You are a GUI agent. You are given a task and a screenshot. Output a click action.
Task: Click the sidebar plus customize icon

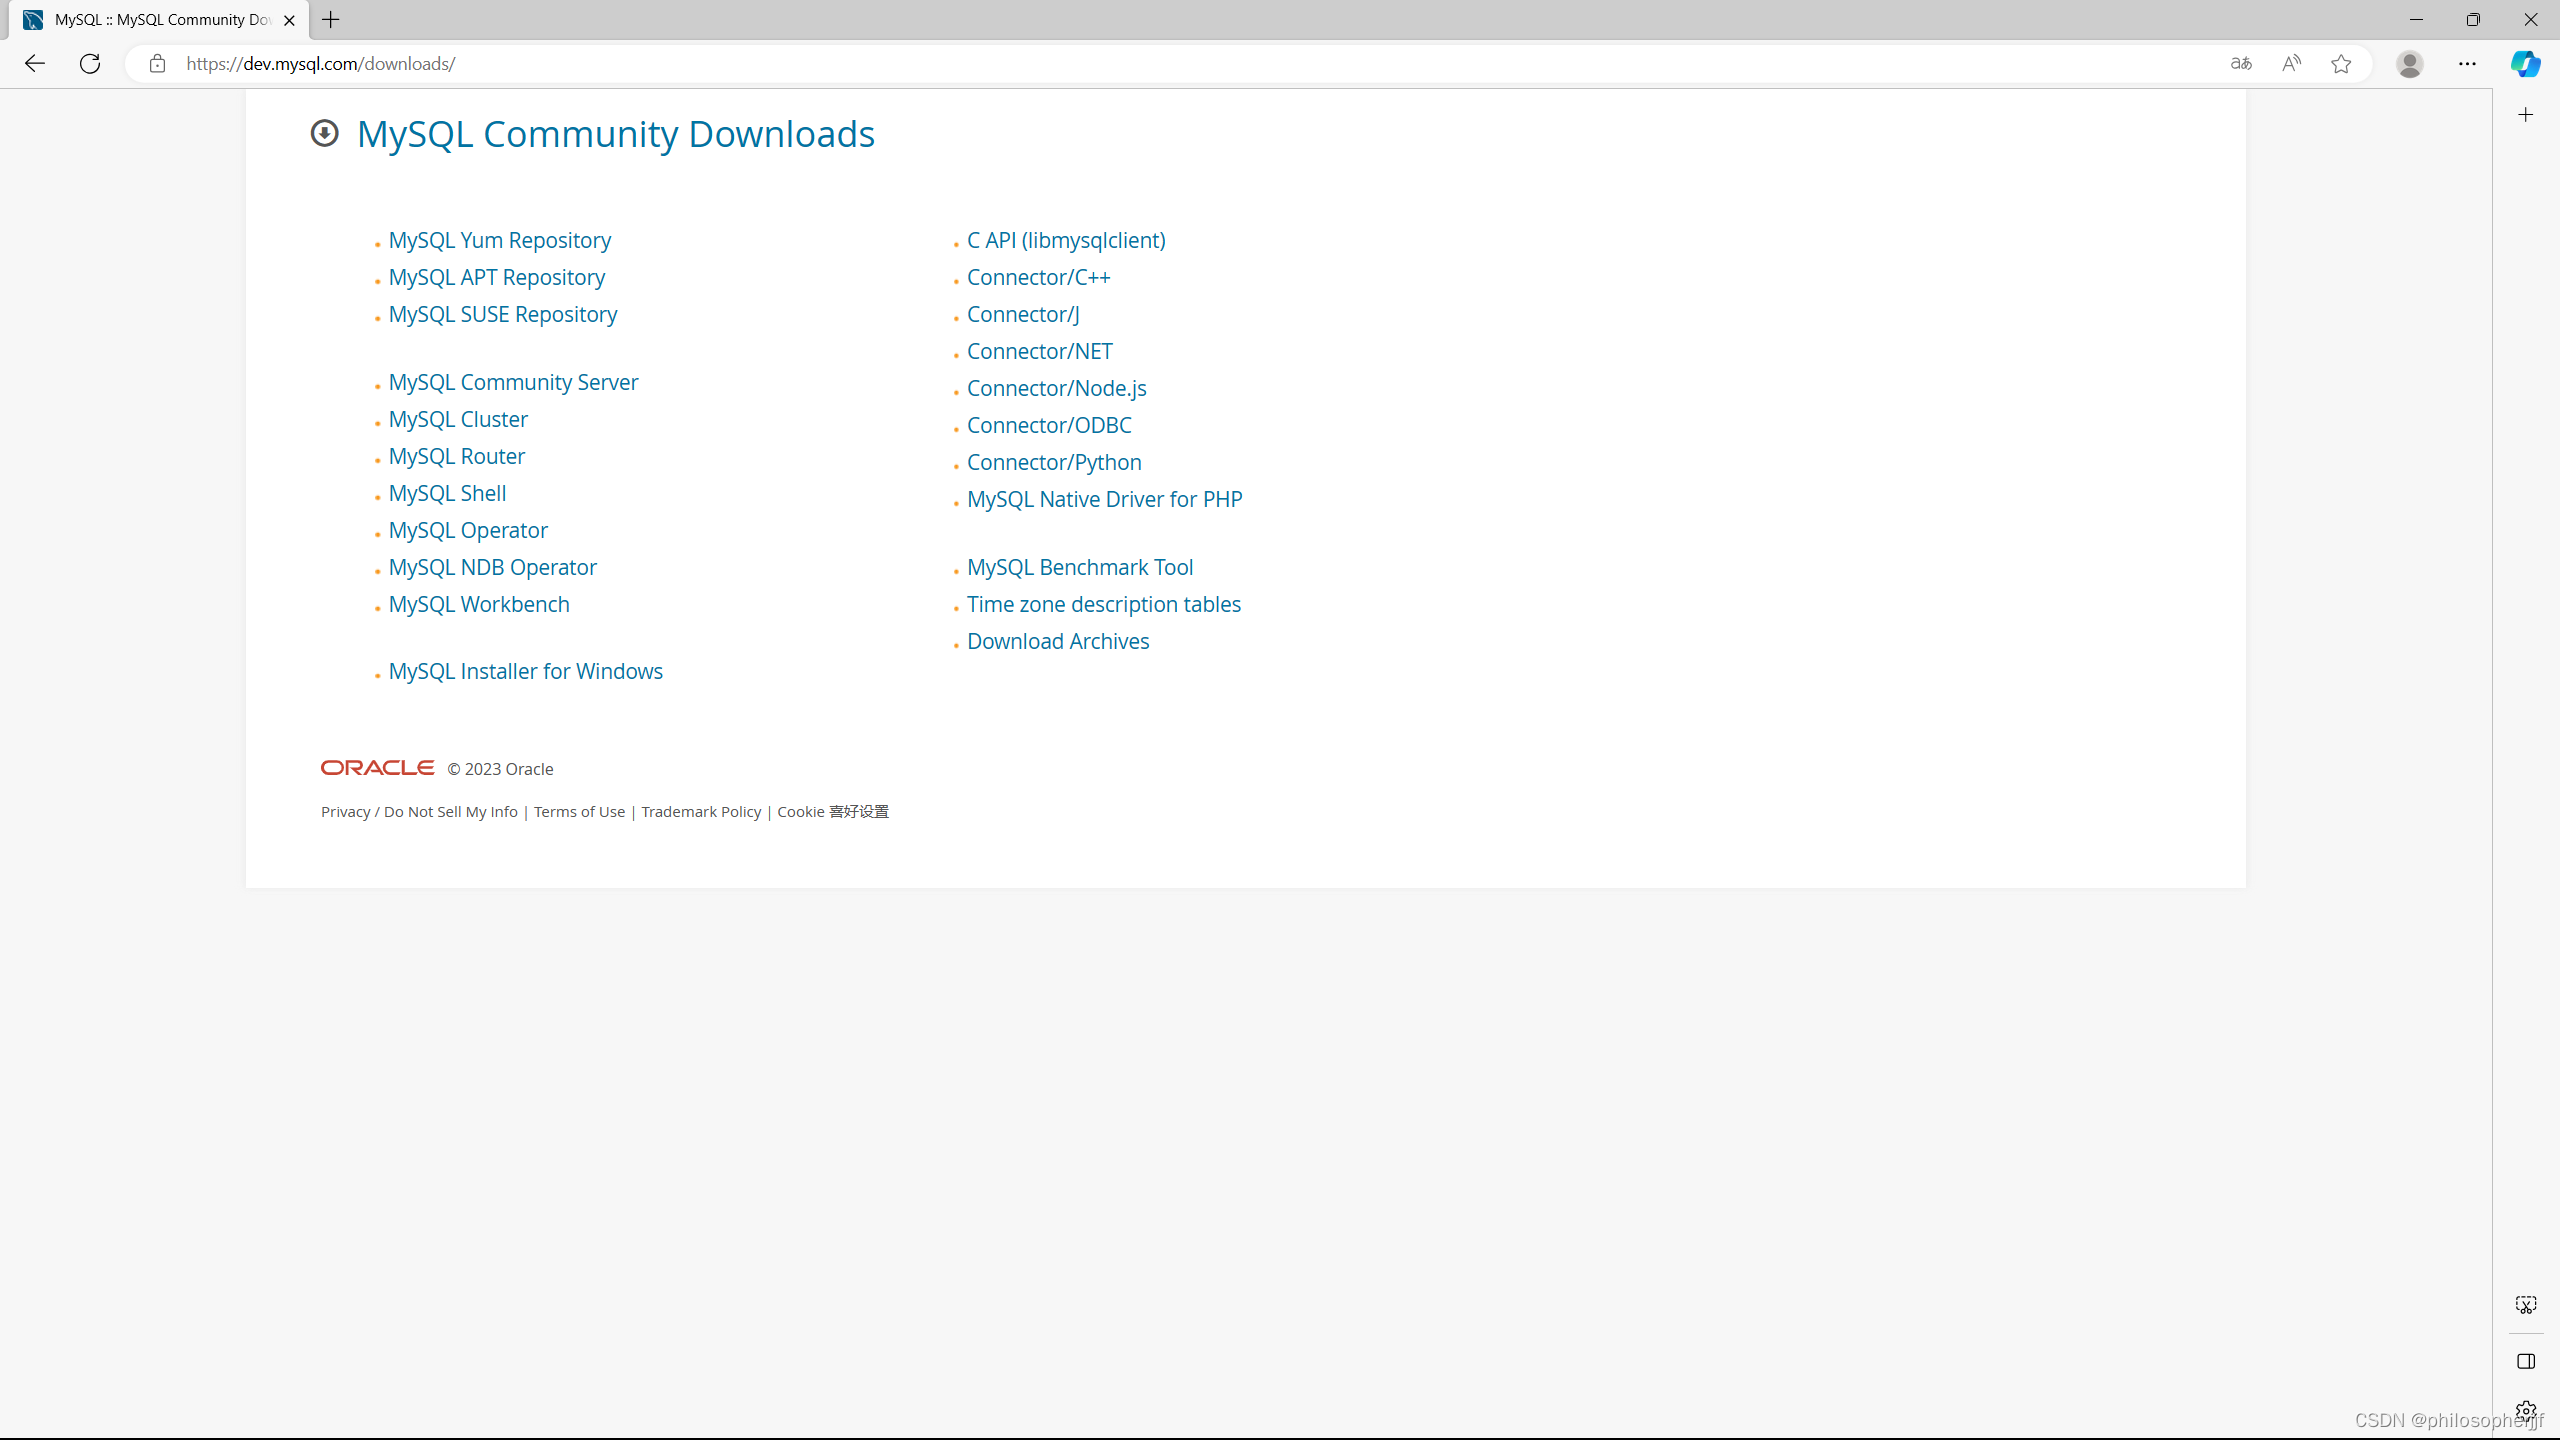click(x=2526, y=115)
